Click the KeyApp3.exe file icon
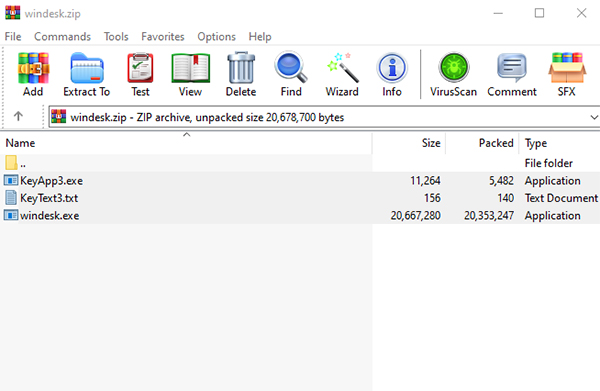Viewport: 600px width, 391px height. click(11, 180)
